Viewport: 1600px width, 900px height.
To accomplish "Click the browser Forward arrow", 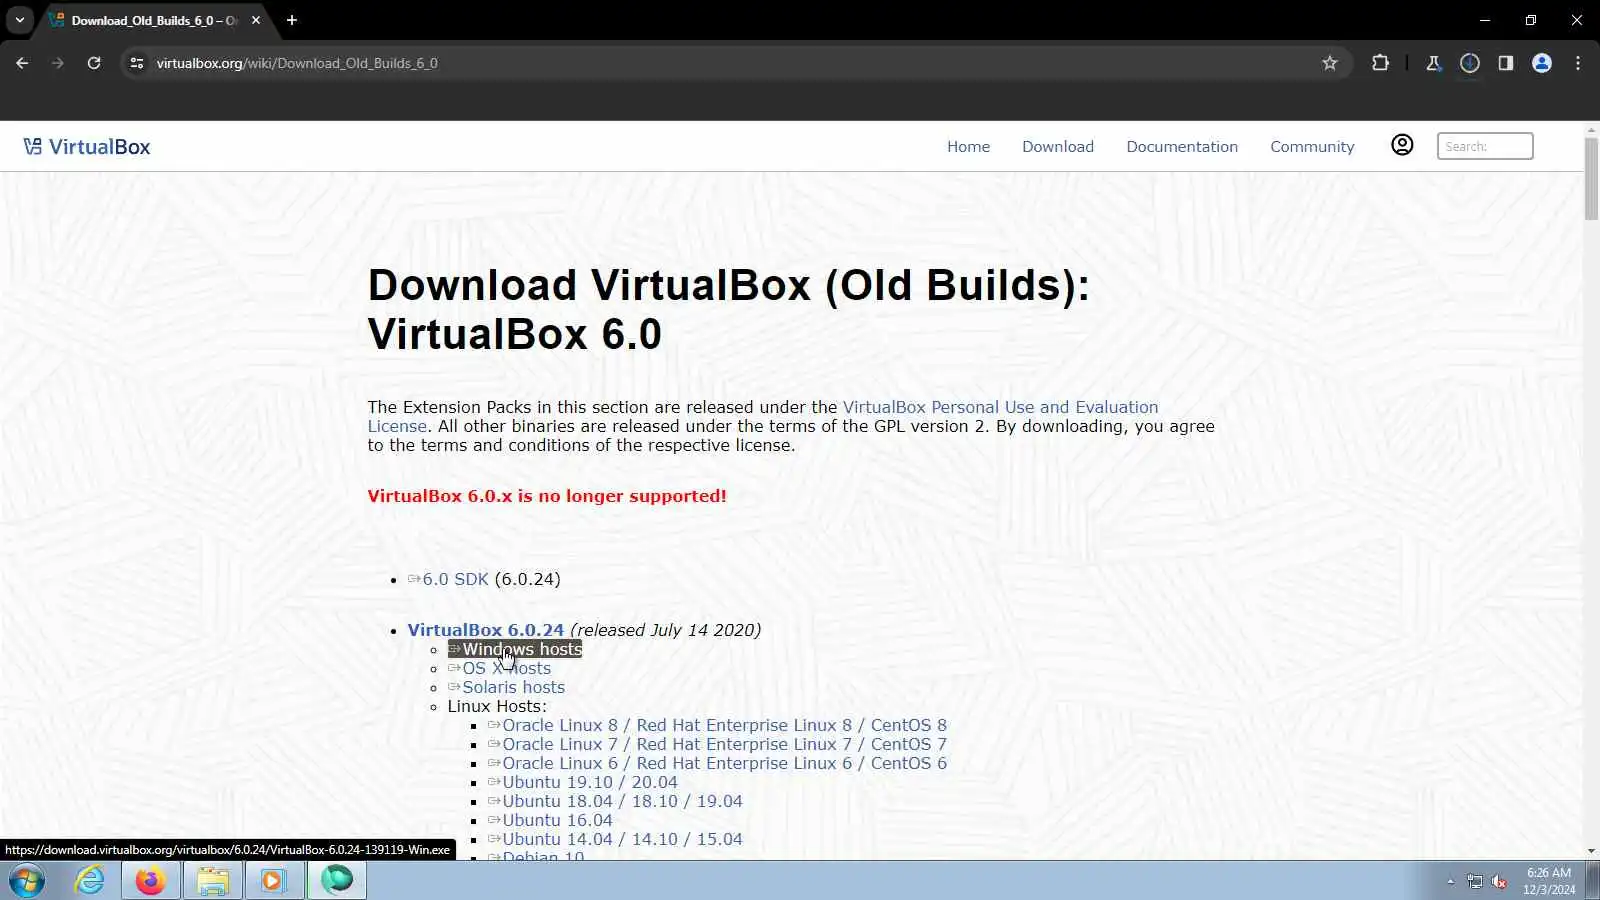I will click(58, 63).
